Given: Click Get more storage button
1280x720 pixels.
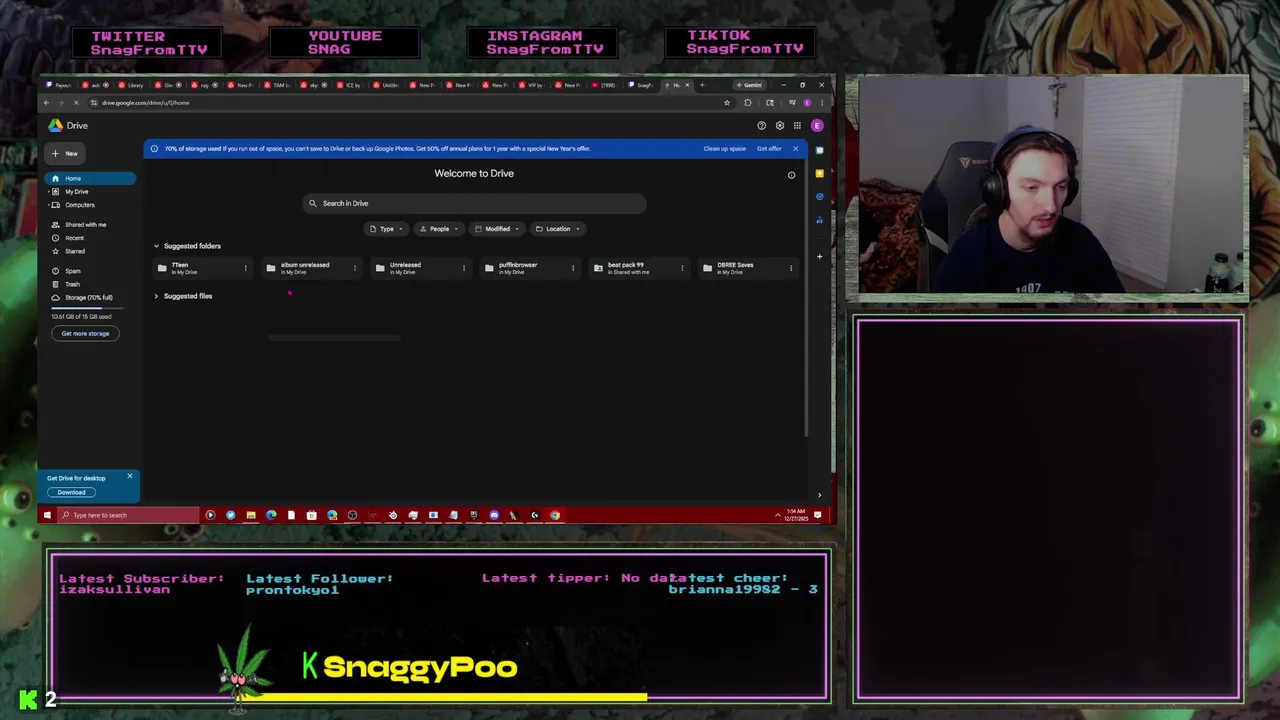Looking at the screenshot, I should (85, 334).
